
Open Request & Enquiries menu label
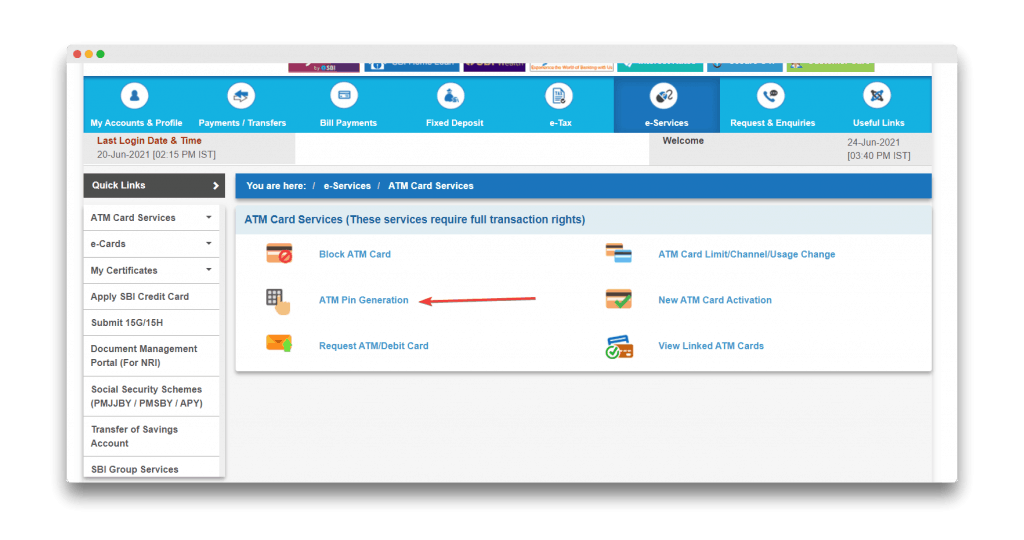(773, 123)
